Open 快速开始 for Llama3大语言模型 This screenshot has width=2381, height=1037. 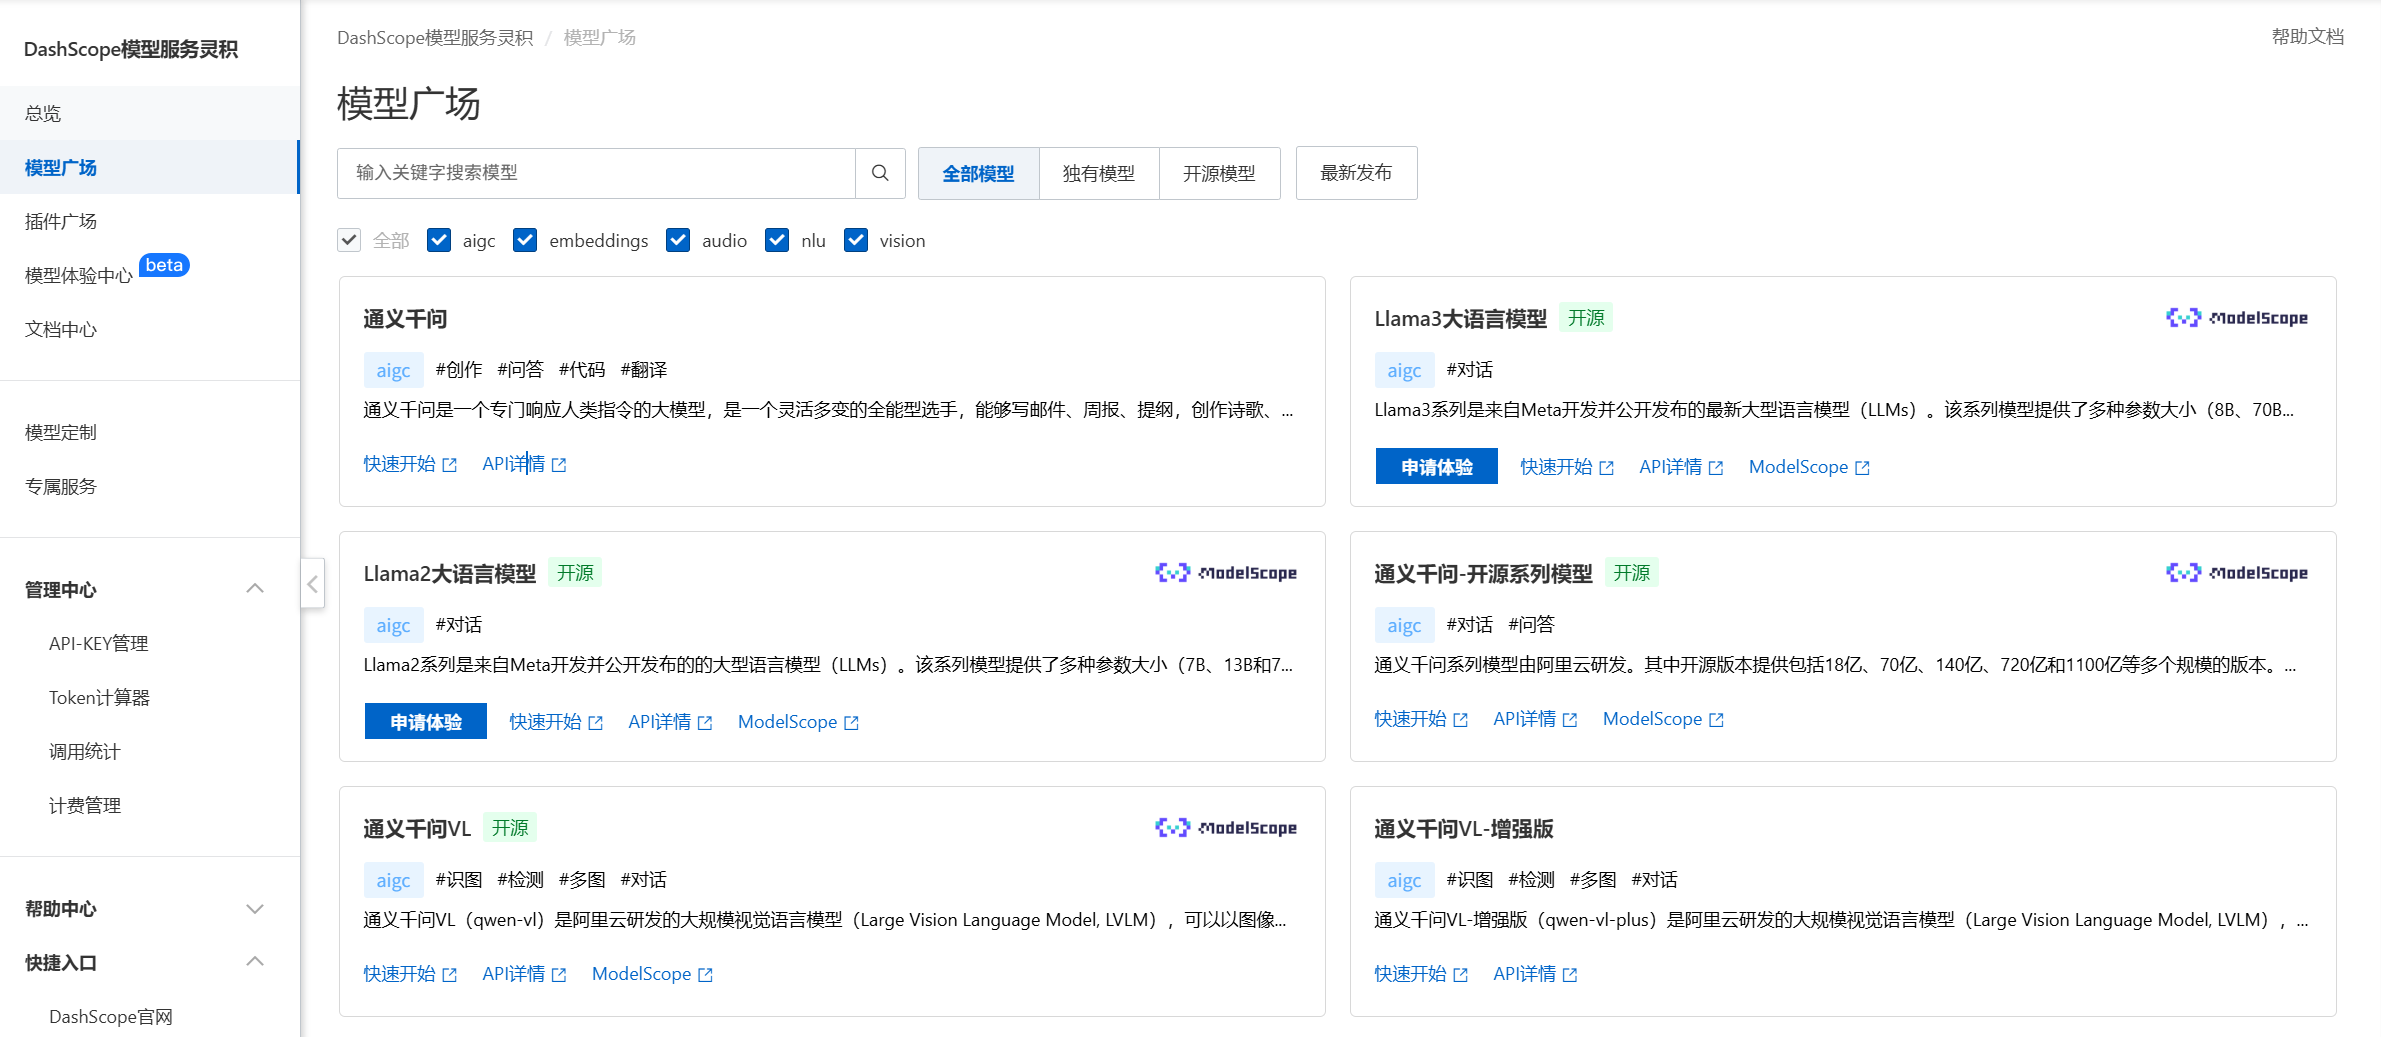pos(1567,467)
